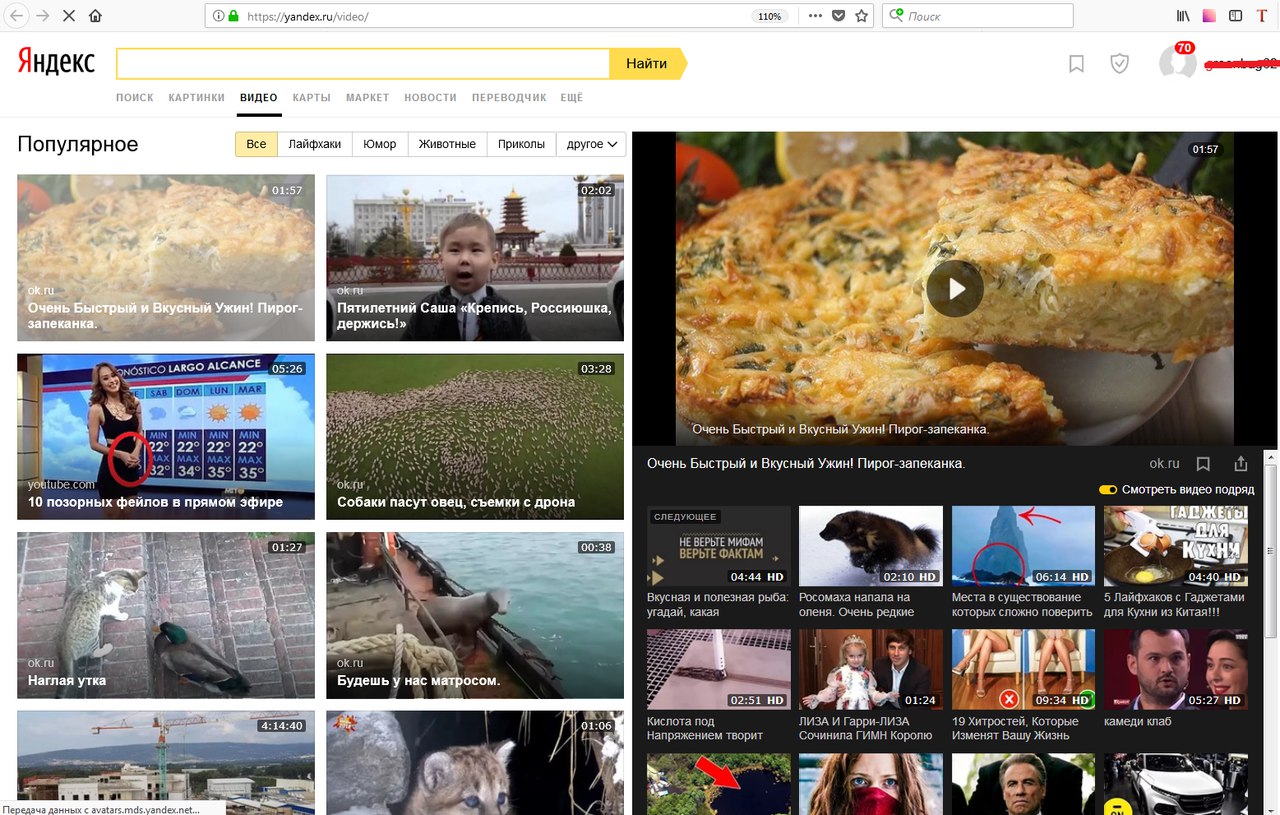The image size is (1280, 815).
Task: Open Yandex bookmarks collection icon in header
Action: 1076,64
